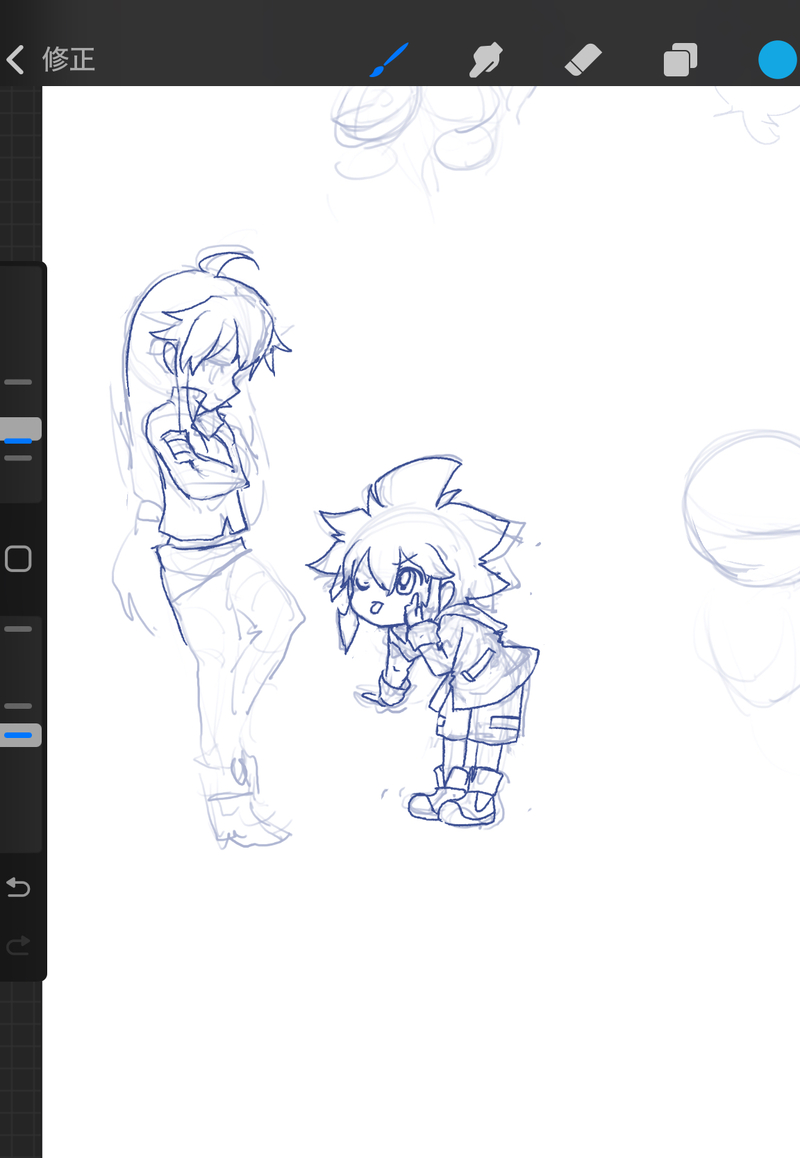
Task: Tap the Redo arrow
Action: point(18,945)
